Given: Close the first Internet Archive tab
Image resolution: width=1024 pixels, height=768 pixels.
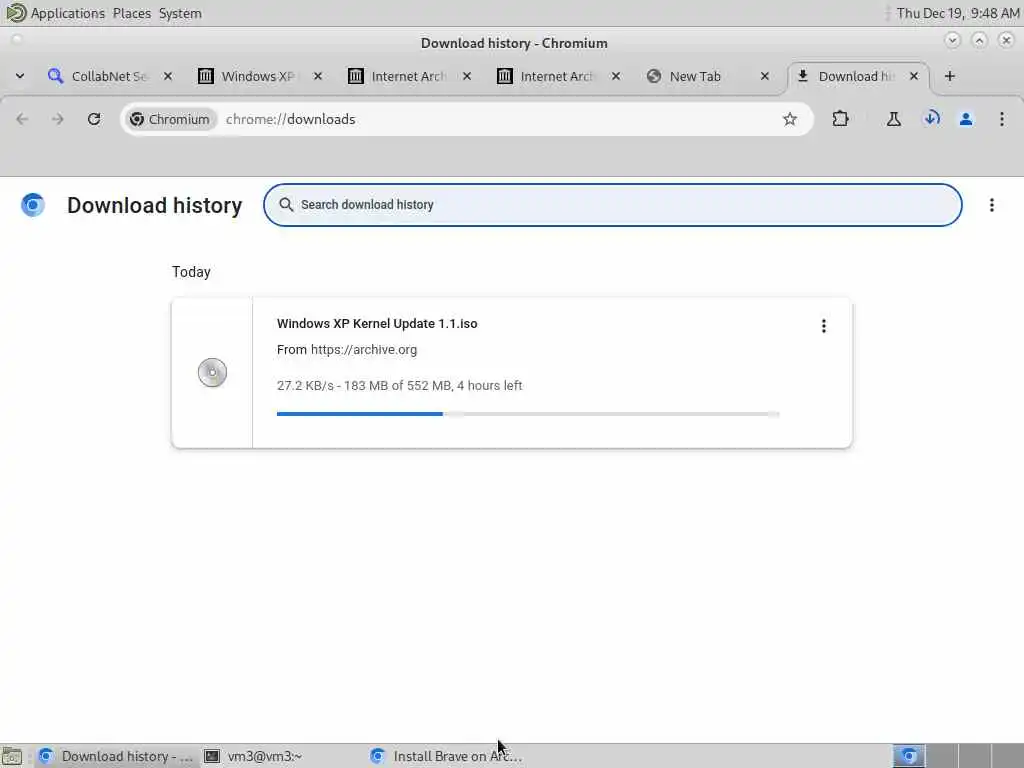Looking at the screenshot, I should coord(467,76).
